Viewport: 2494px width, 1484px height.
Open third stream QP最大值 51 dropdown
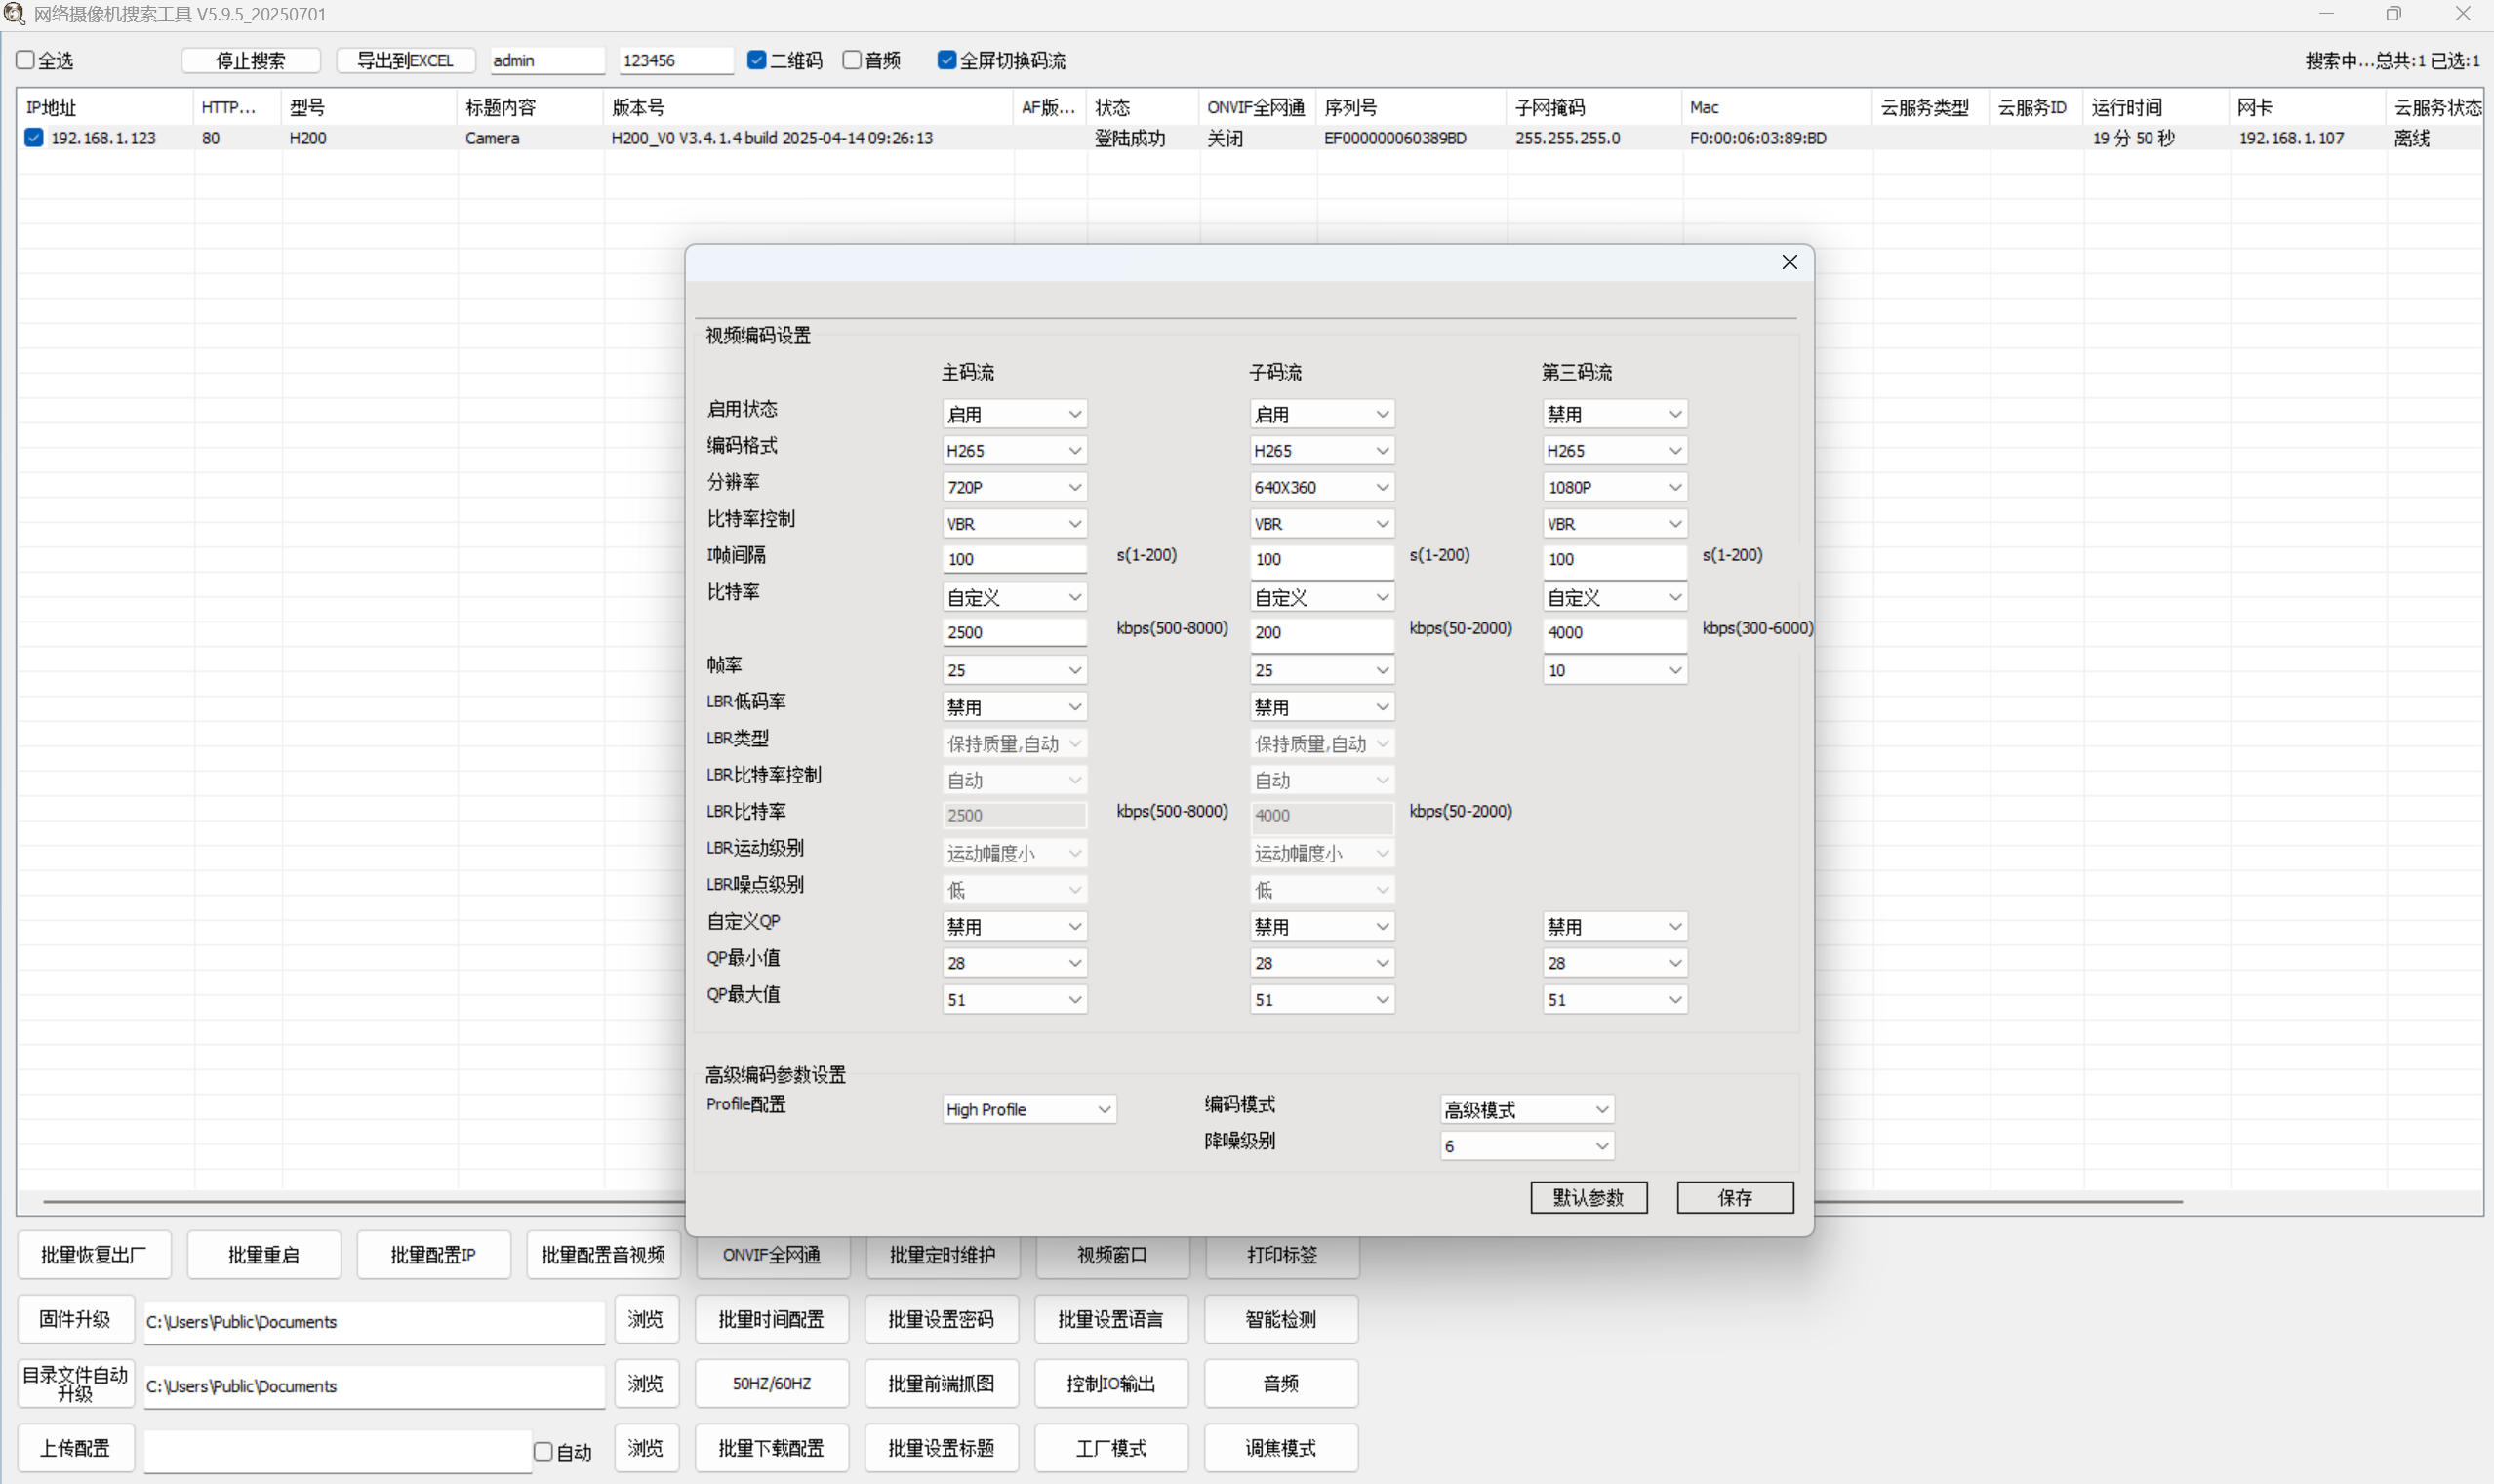pyautogui.click(x=1614, y=1000)
